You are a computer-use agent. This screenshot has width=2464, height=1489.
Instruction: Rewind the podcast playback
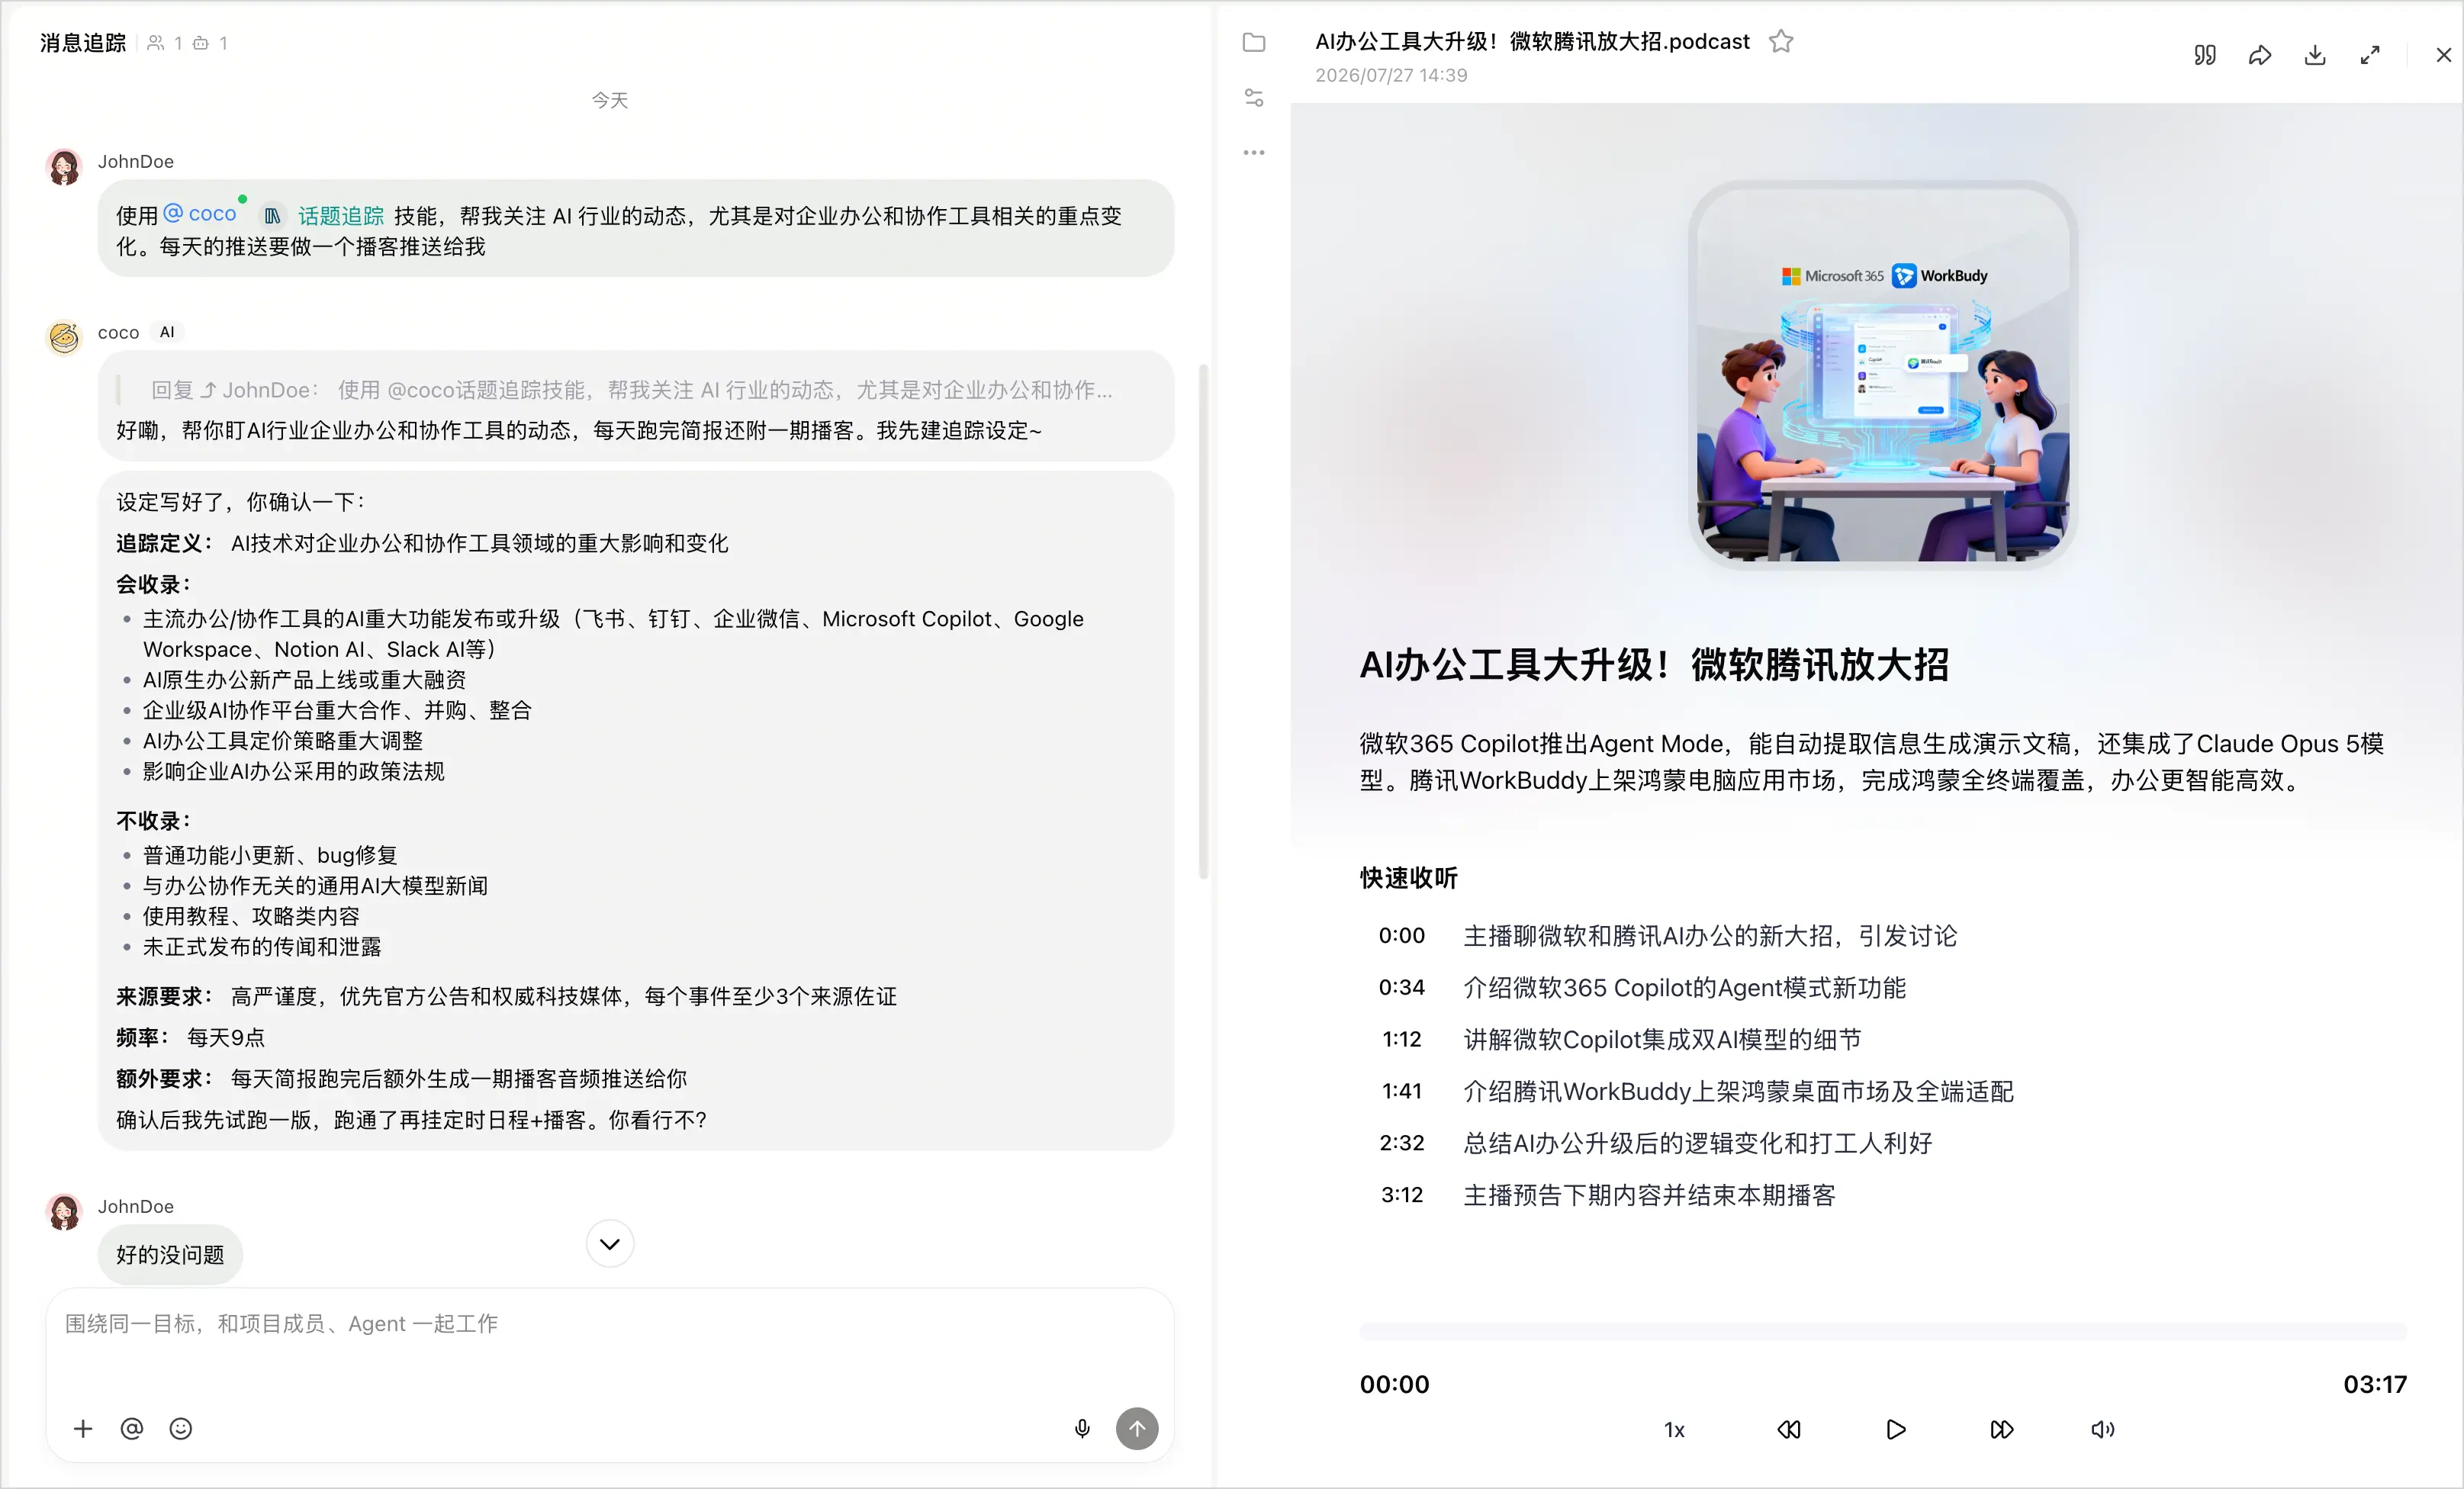[1789, 1429]
